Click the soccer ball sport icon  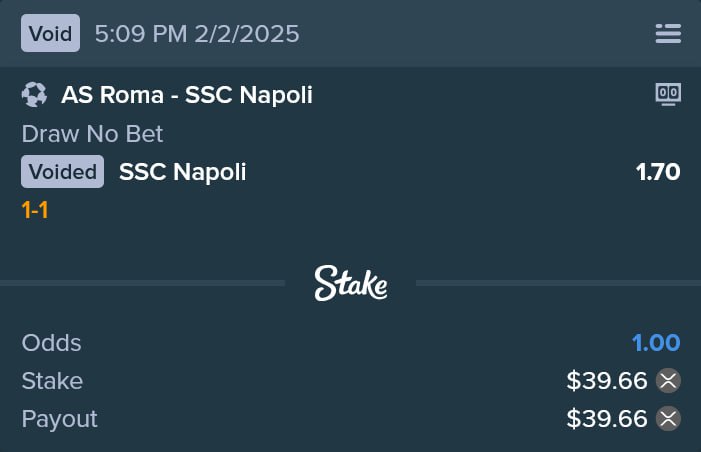pyautogui.click(x=34, y=95)
